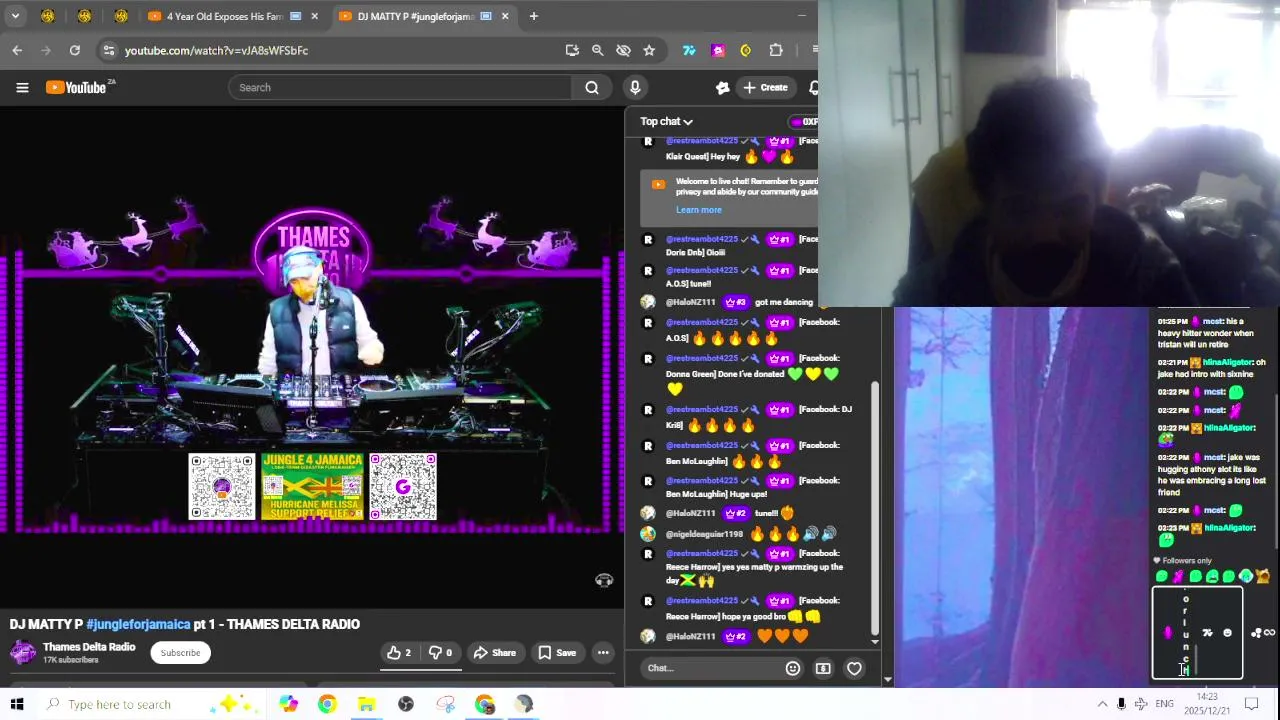Viewport: 1280px width, 720px height.
Task: Open the Learn more link in chat
Action: pyautogui.click(x=698, y=210)
